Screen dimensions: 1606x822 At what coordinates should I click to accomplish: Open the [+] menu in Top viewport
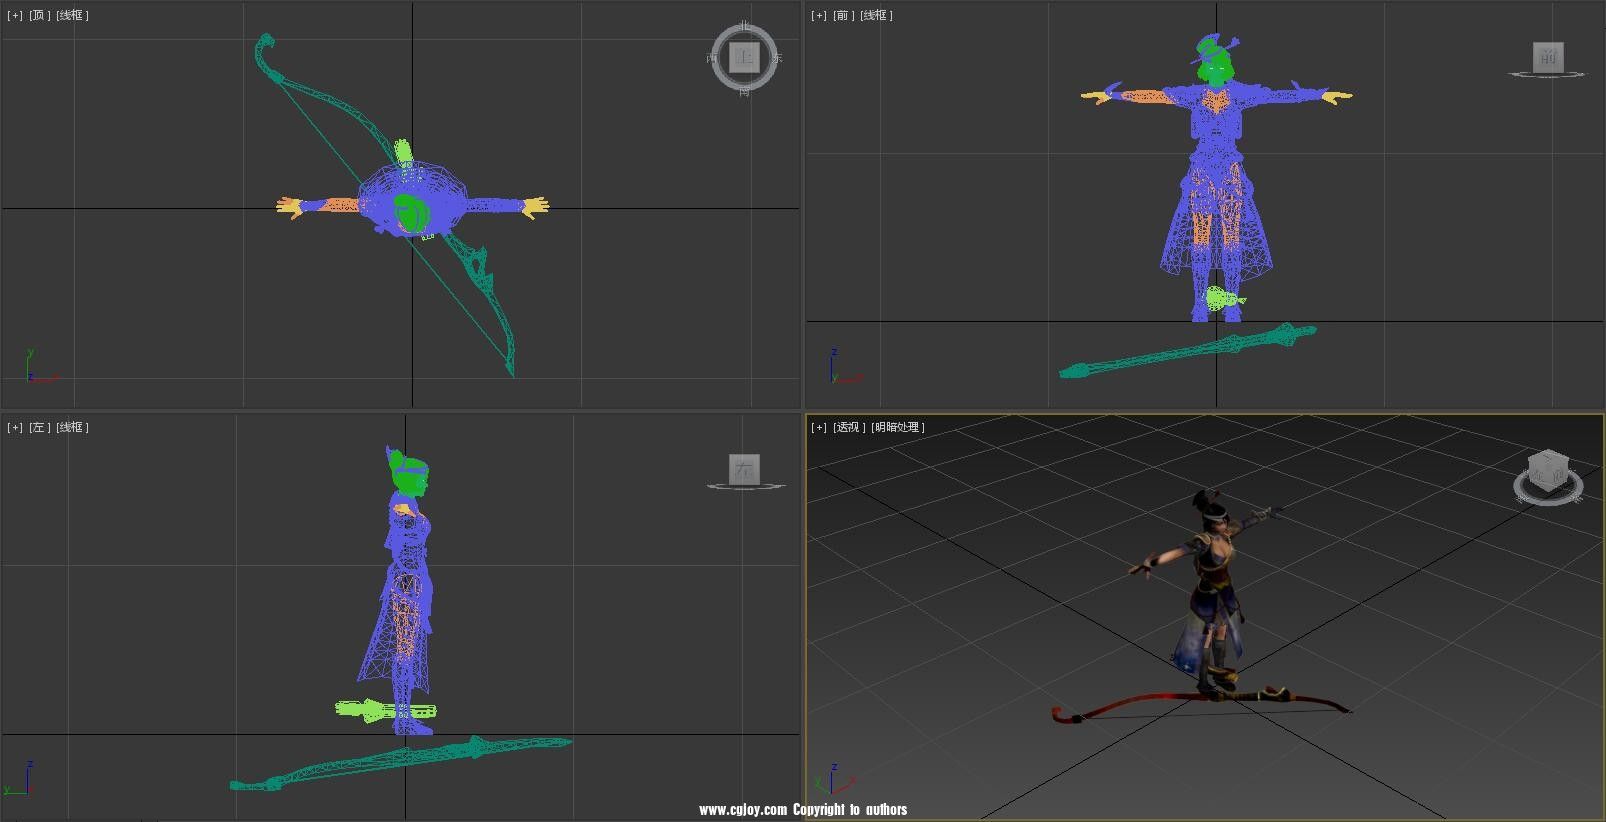point(15,15)
